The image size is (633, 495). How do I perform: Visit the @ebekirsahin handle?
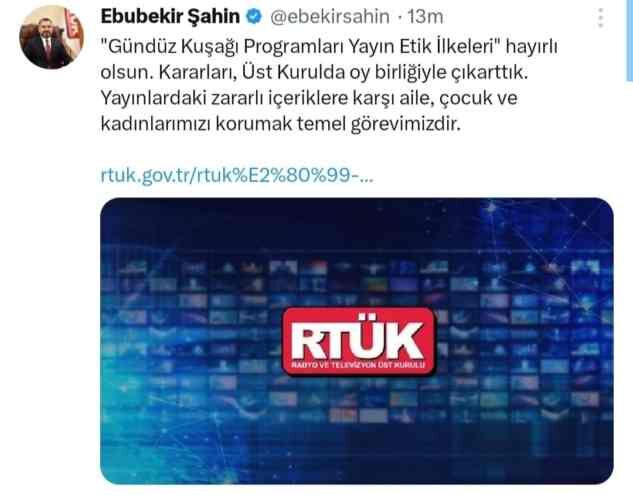pos(329,17)
